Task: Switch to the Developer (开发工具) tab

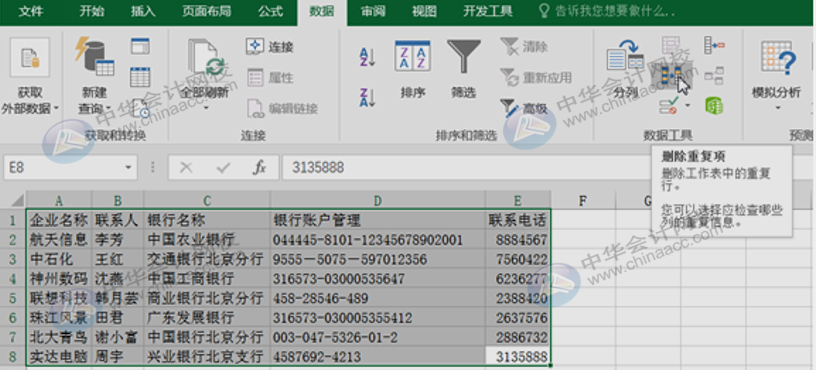Action: coord(488,11)
